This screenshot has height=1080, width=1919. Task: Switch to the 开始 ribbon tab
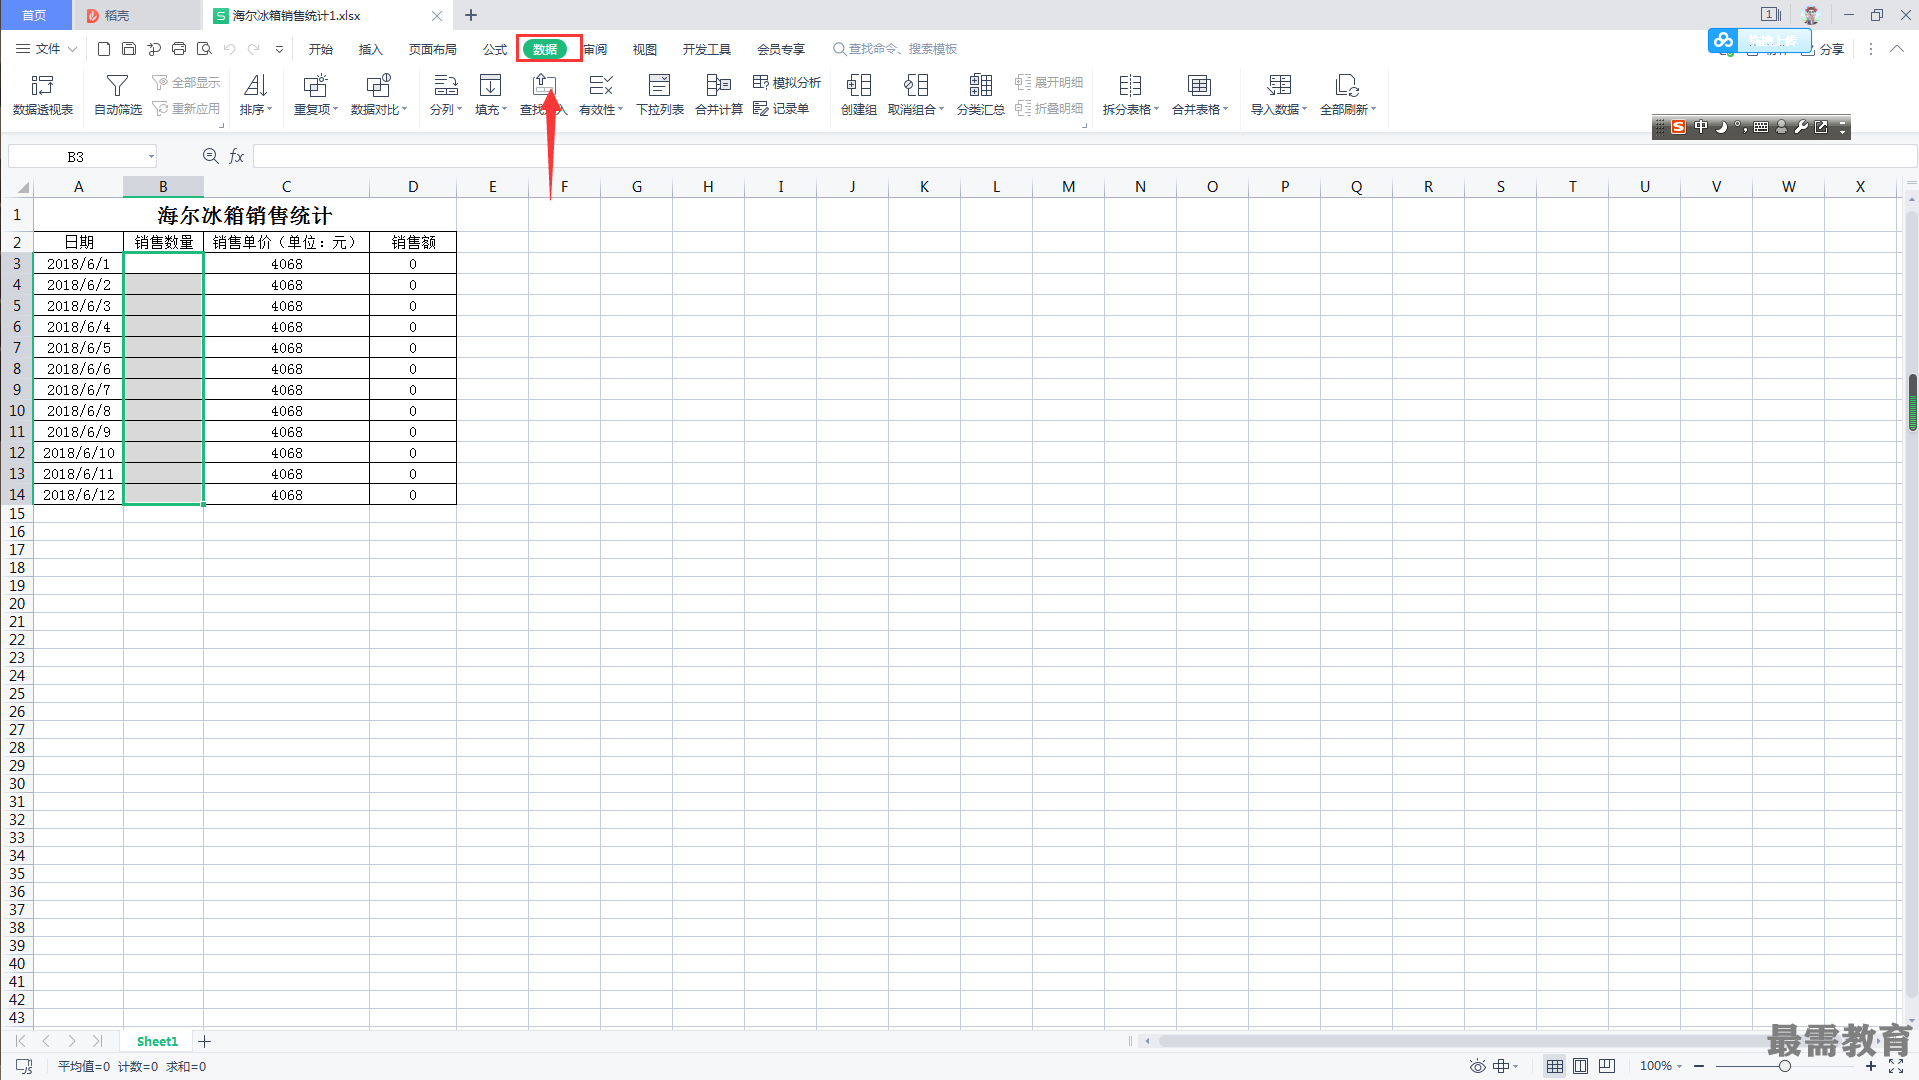point(321,49)
